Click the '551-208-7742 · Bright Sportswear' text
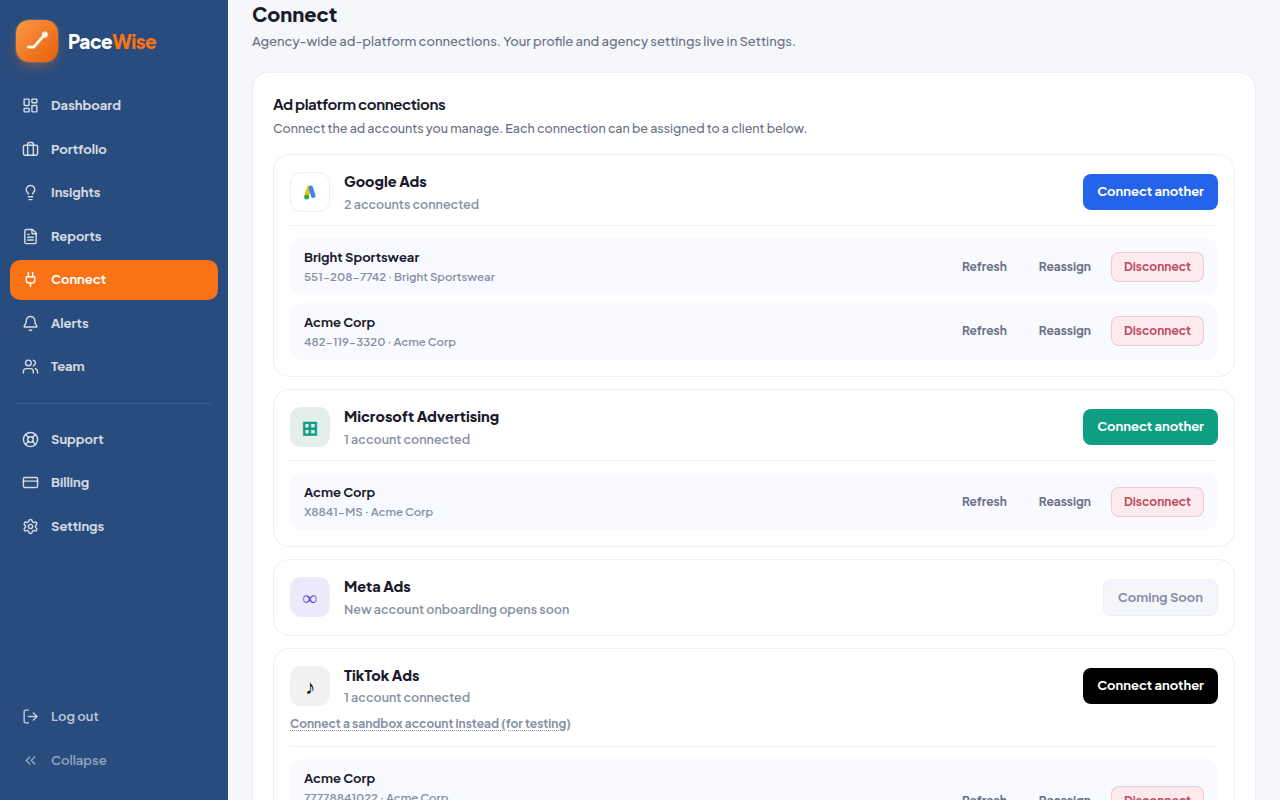 399,277
